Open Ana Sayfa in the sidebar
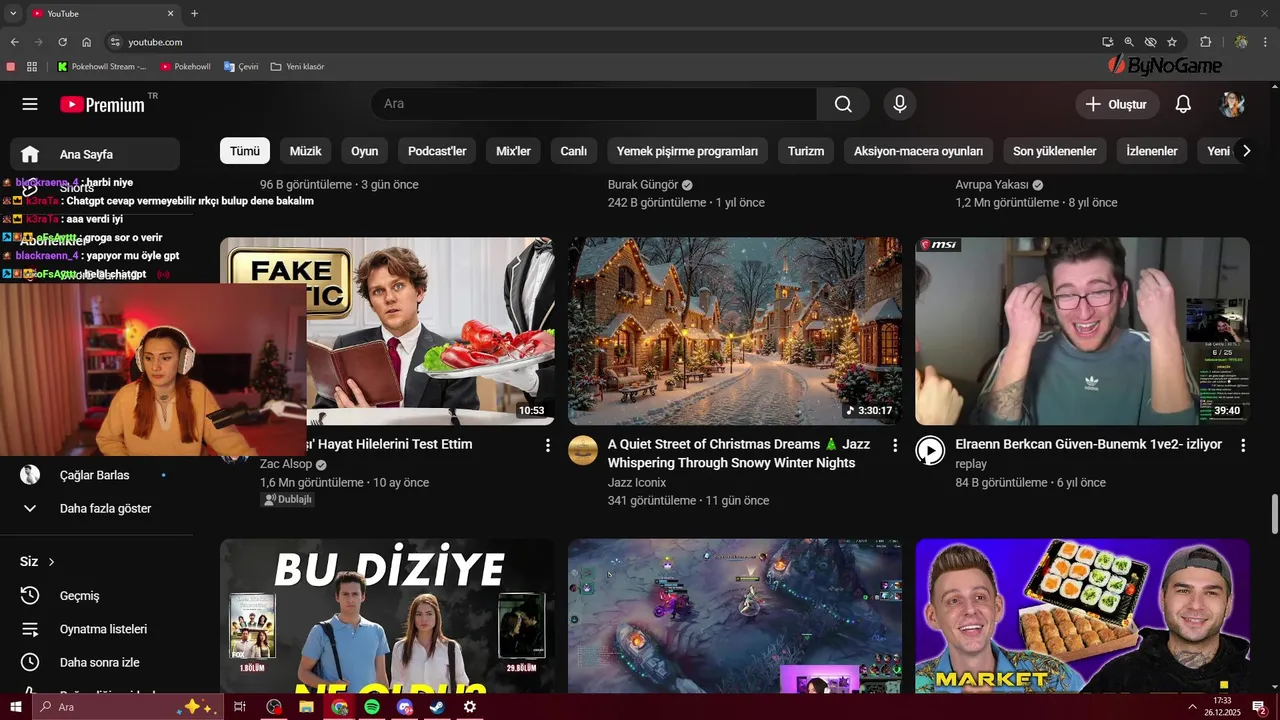The height and width of the screenshot is (720, 1280). pyautogui.click(x=95, y=154)
